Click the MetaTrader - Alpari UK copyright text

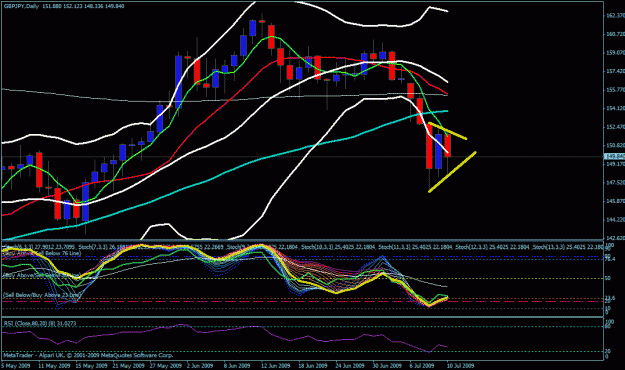tap(88, 355)
